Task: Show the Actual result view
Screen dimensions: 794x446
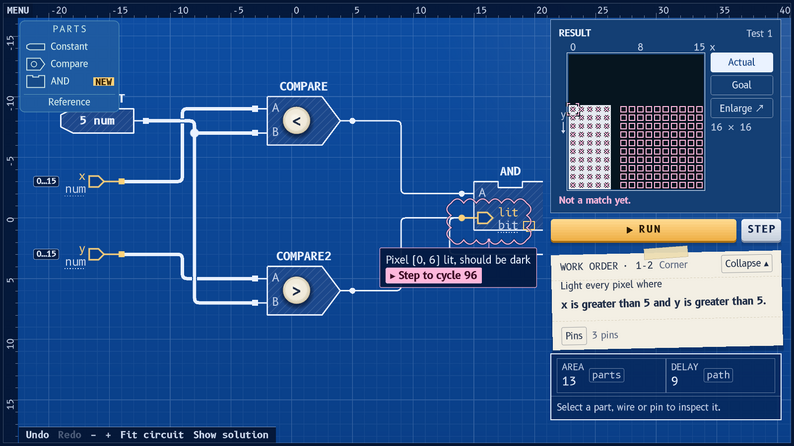Action: (x=741, y=62)
